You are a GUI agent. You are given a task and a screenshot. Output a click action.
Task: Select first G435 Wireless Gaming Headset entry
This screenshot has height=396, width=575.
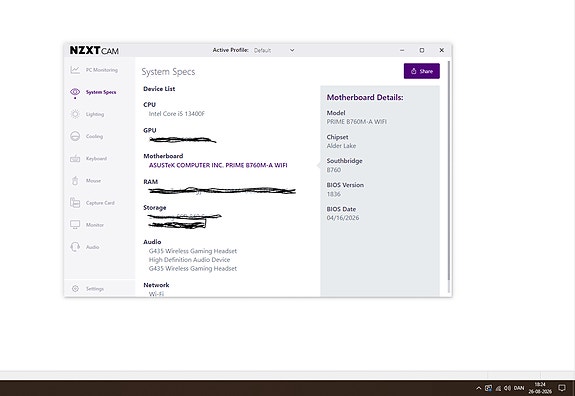click(x=193, y=251)
